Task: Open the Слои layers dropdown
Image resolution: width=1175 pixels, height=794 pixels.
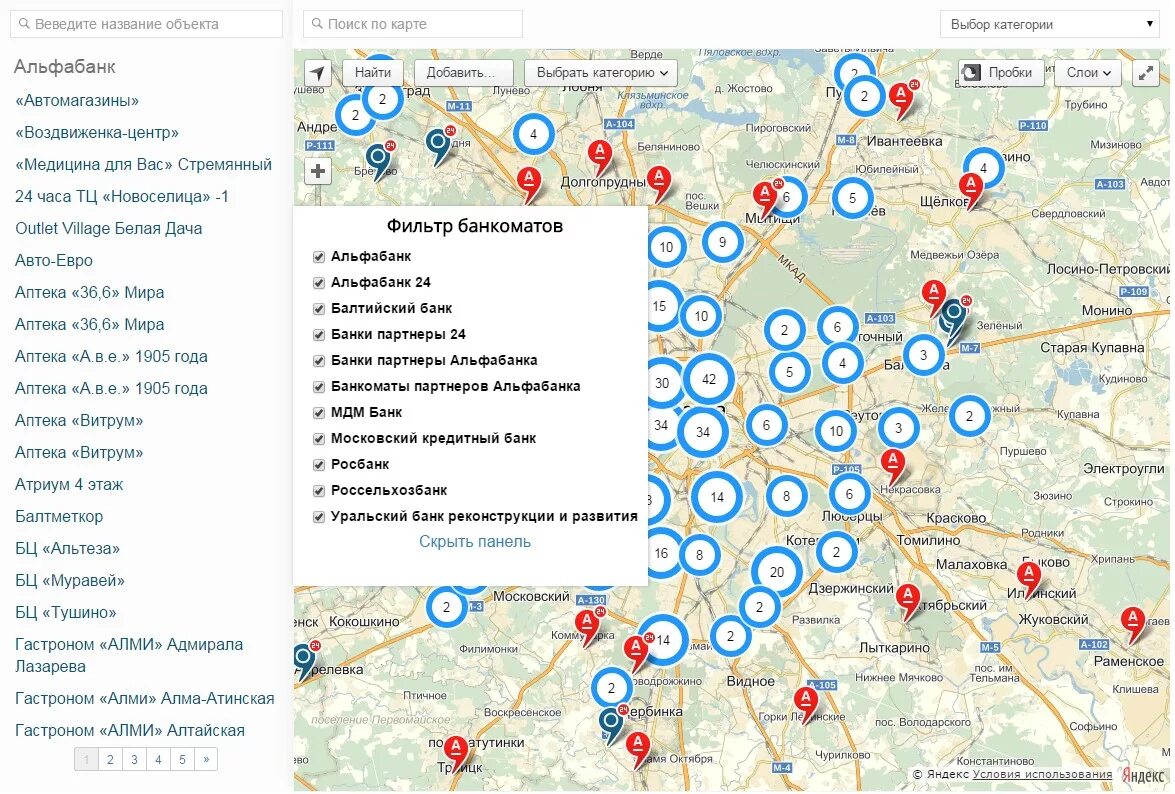Action: pos(1088,73)
